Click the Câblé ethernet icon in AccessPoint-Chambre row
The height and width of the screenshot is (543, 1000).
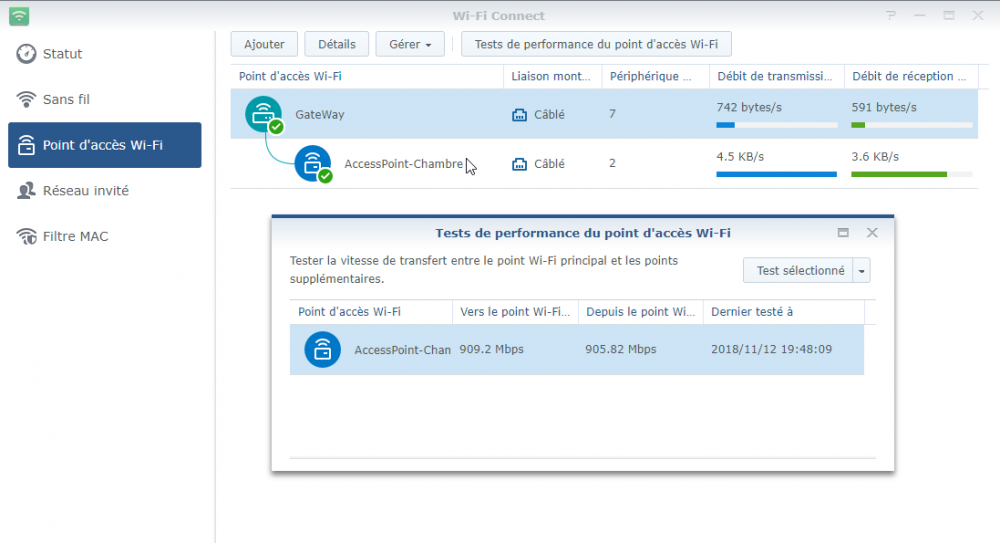pos(520,165)
